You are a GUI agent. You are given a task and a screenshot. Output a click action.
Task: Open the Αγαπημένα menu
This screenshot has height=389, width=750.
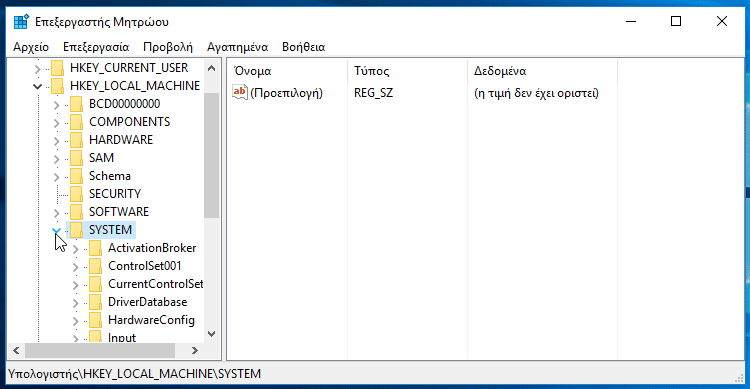(238, 47)
